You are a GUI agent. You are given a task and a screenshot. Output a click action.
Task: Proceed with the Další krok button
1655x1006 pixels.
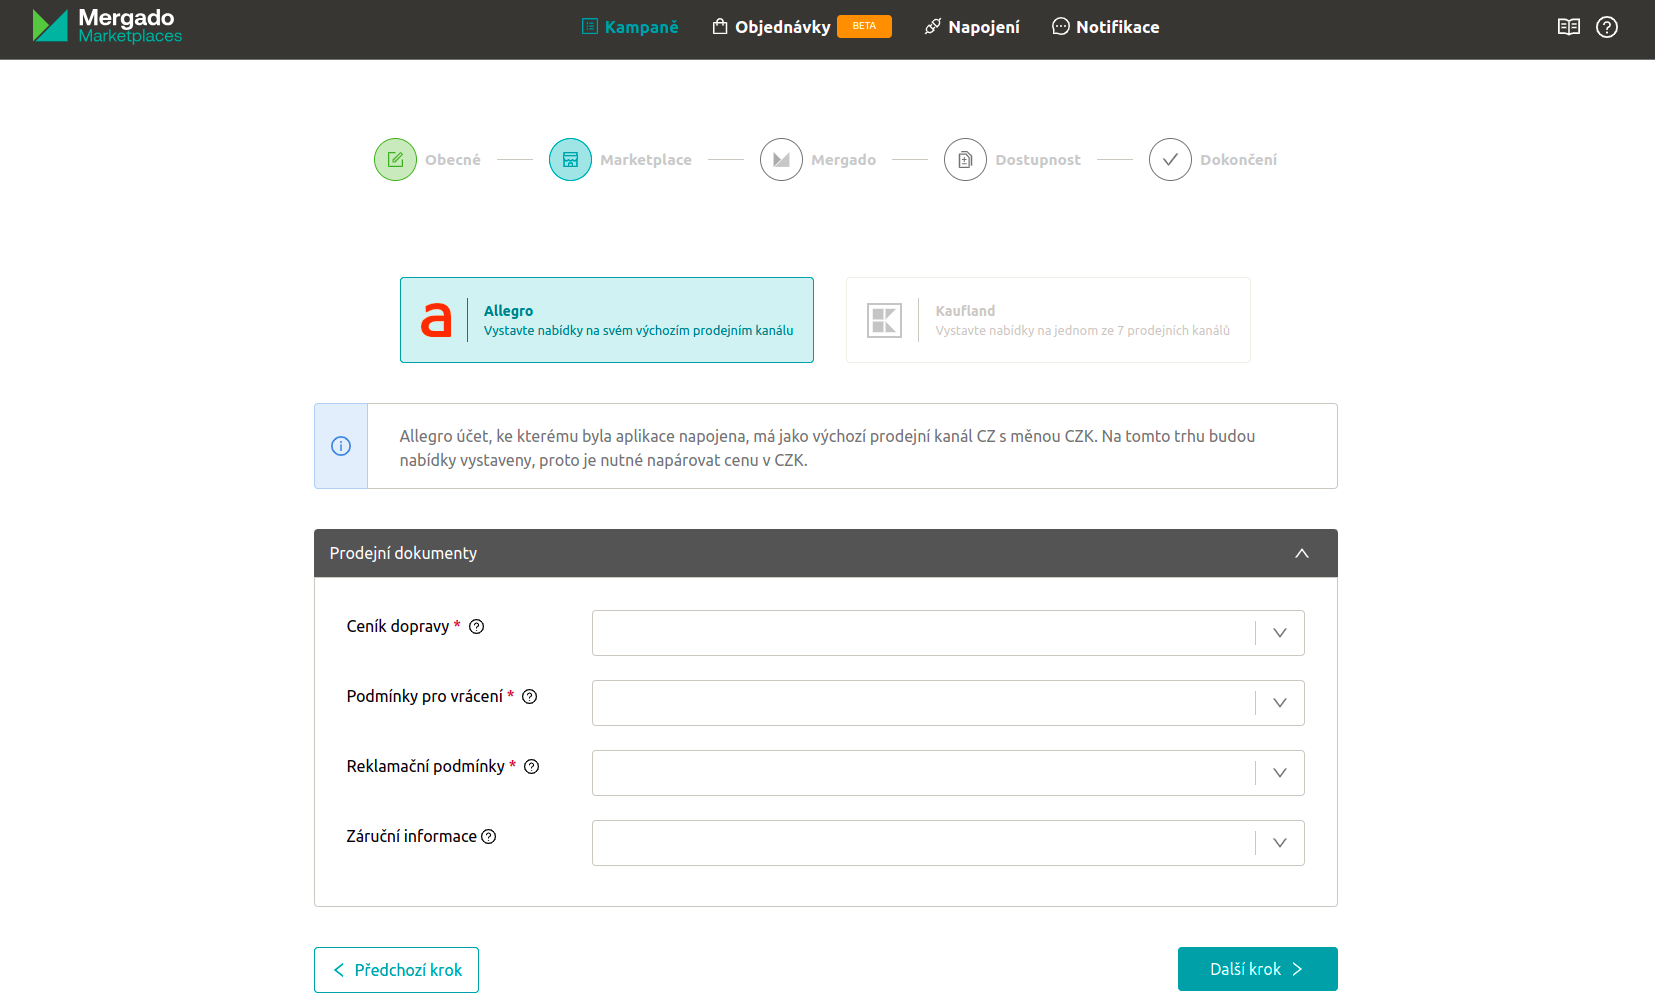point(1256,969)
